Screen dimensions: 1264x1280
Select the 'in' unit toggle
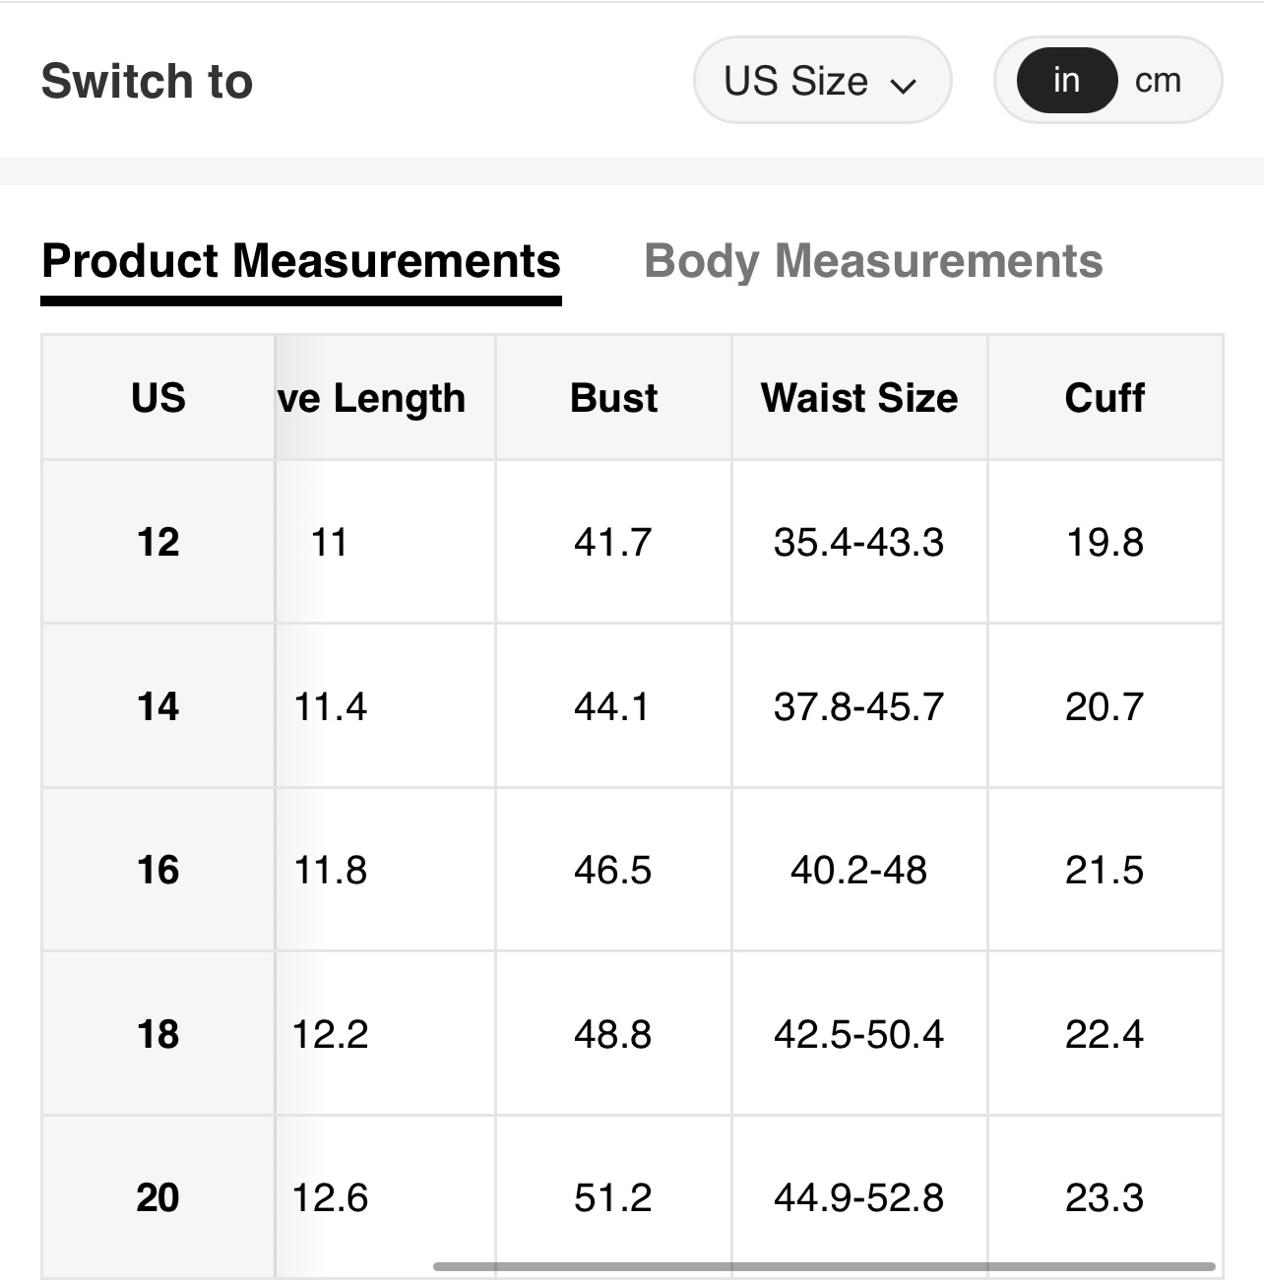(1066, 80)
